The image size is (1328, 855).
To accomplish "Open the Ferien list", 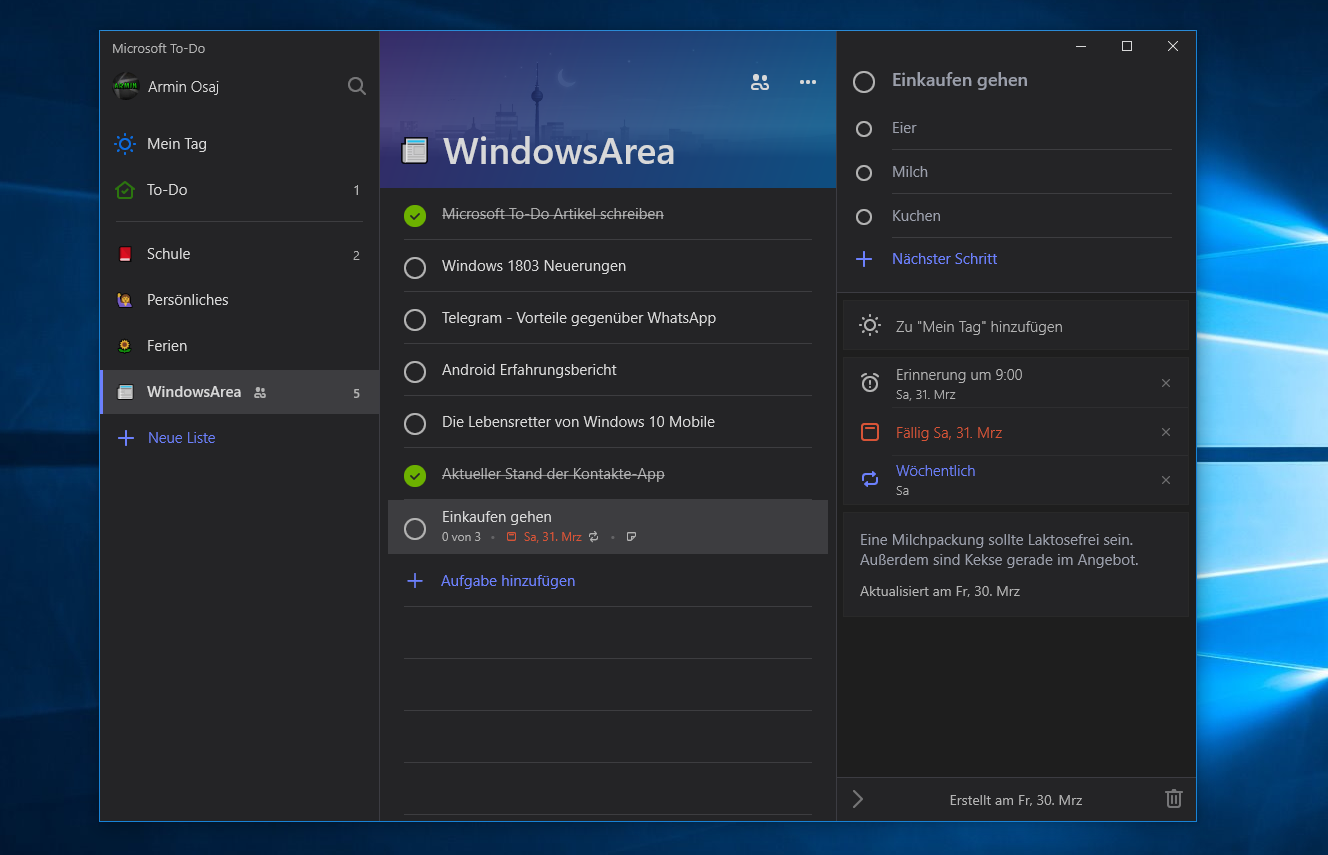I will pos(239,346).
